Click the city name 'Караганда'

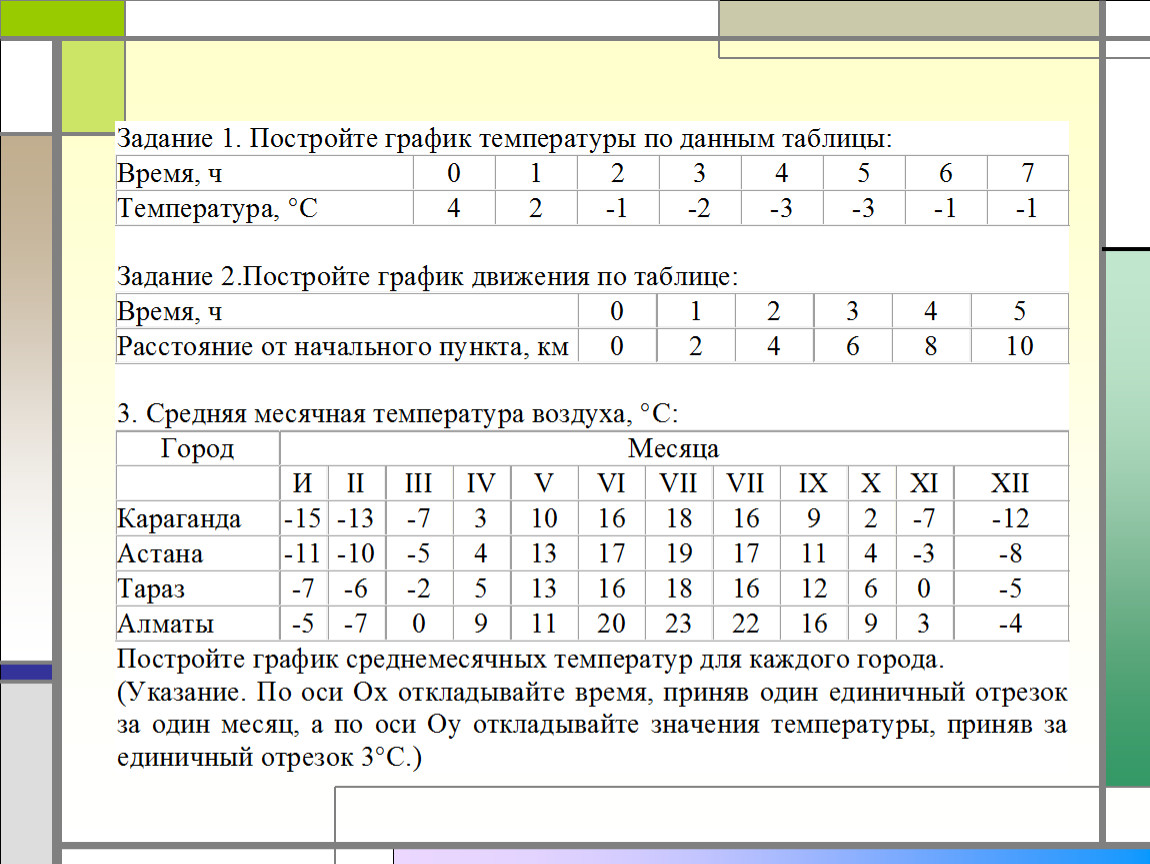[x=179, y=519]
